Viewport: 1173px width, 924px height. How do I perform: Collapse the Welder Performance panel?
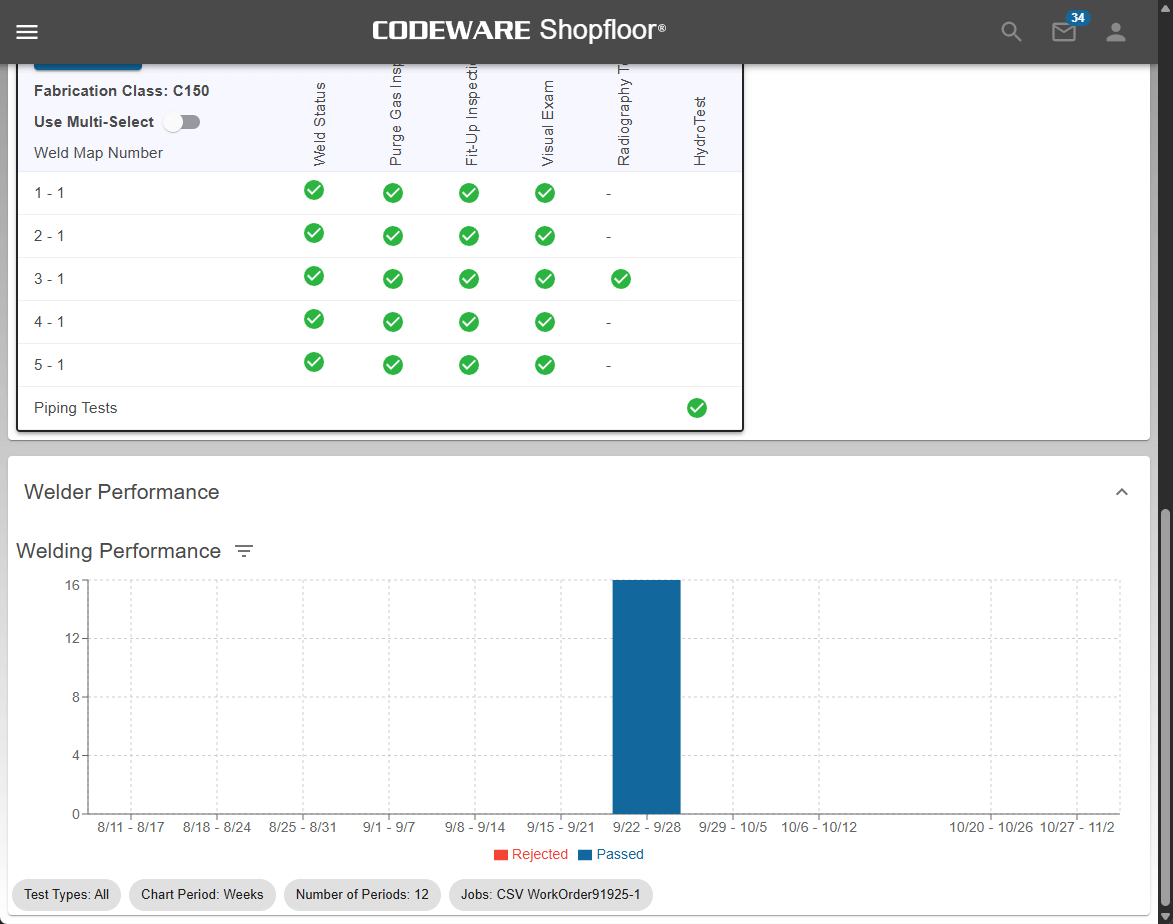[x=1122, y=492]
